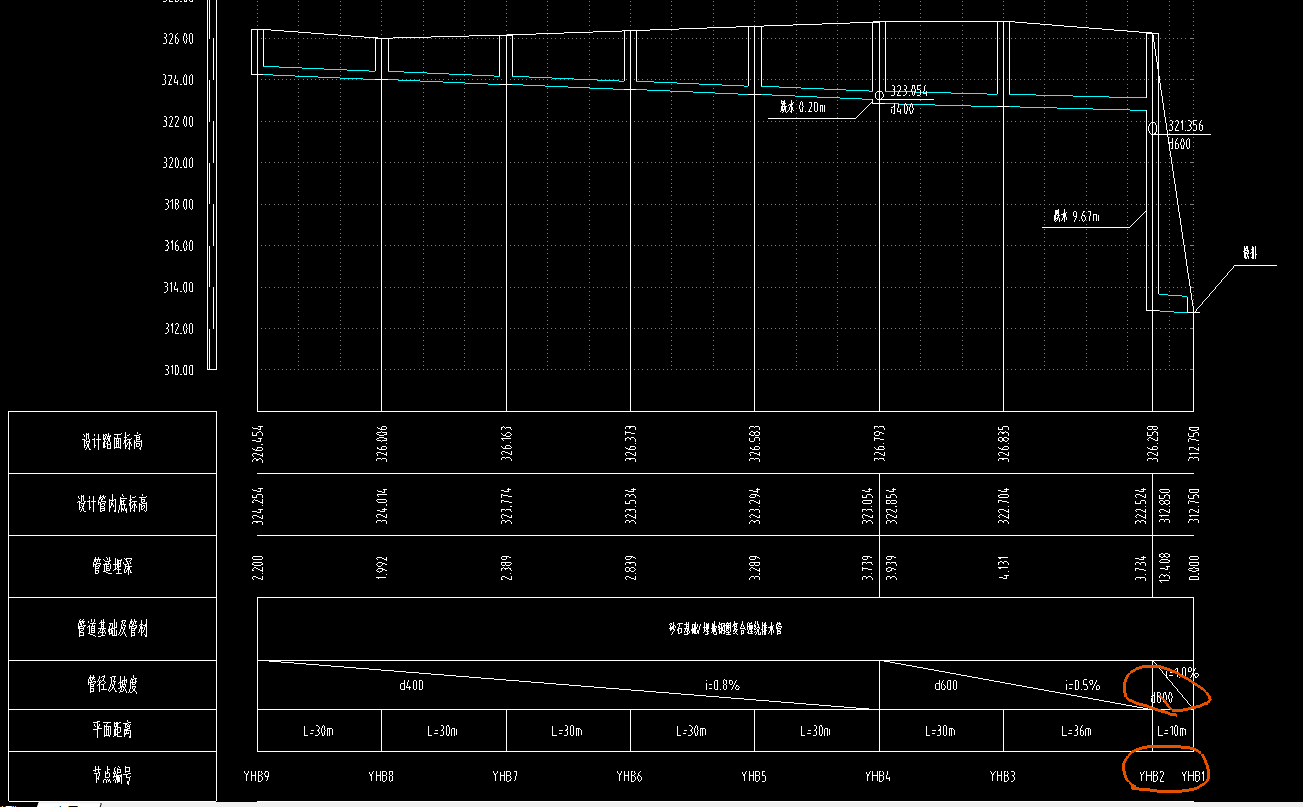Pick burial depth value 3.939
This screenshot has width=1303, height=807.
(x=892, y=567)
